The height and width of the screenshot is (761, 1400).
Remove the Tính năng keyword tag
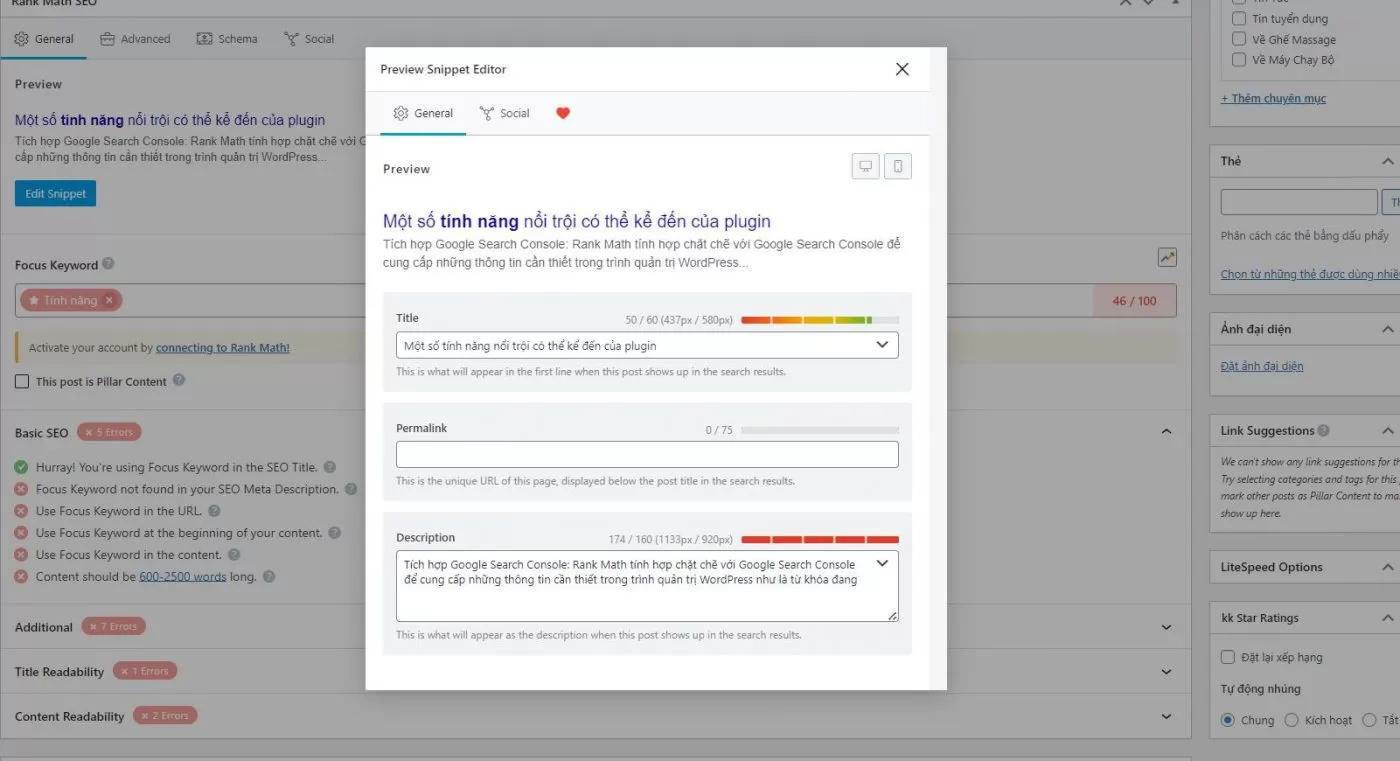click(x=110, y=300)
